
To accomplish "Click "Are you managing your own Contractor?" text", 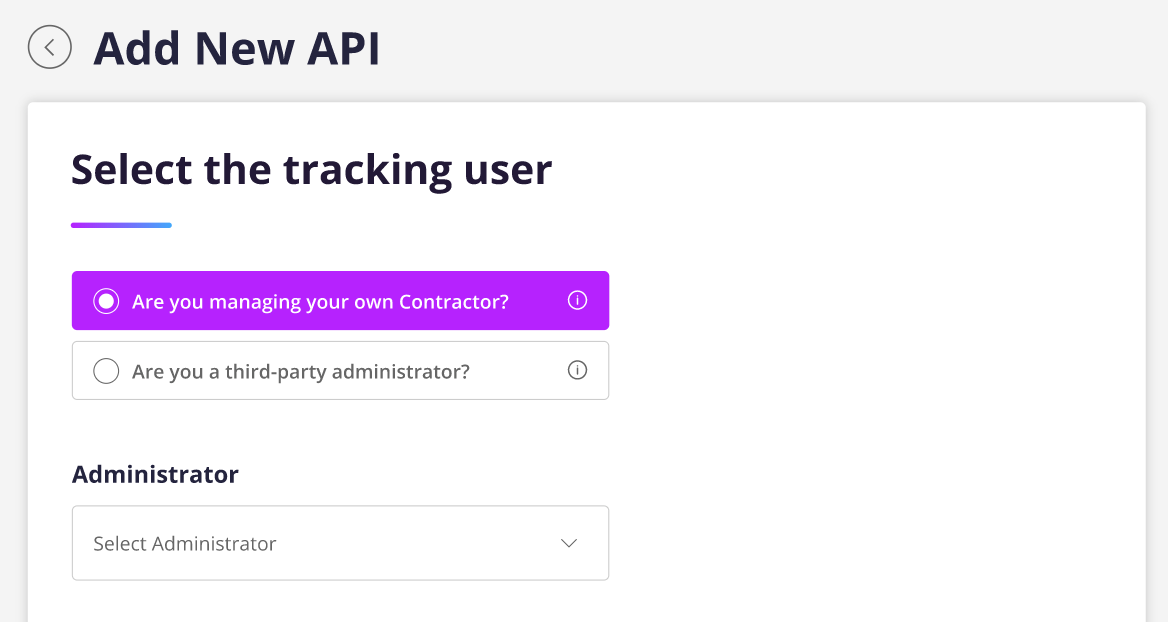I will [x=320, y=301].
